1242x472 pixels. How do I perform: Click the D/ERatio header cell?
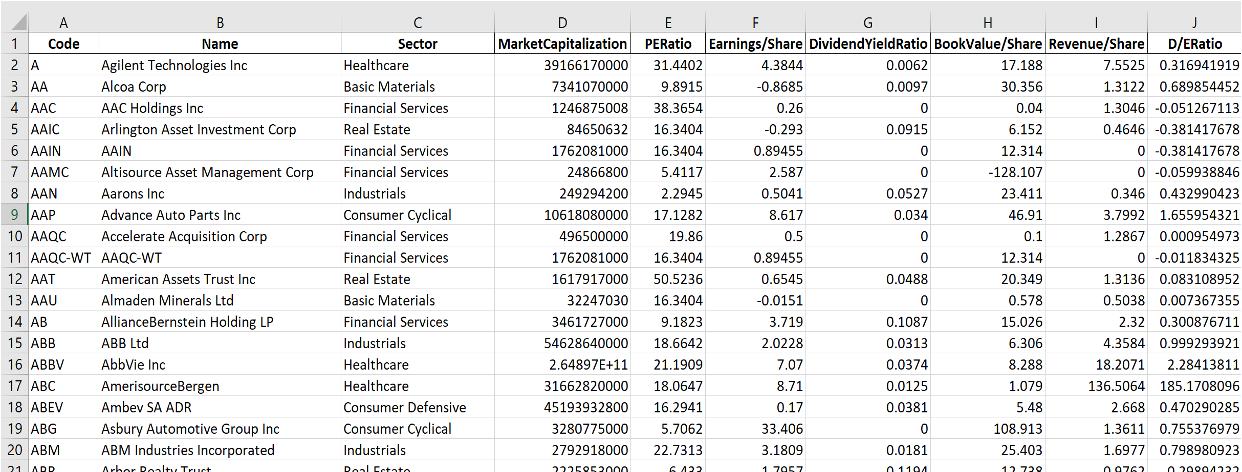1195,44
